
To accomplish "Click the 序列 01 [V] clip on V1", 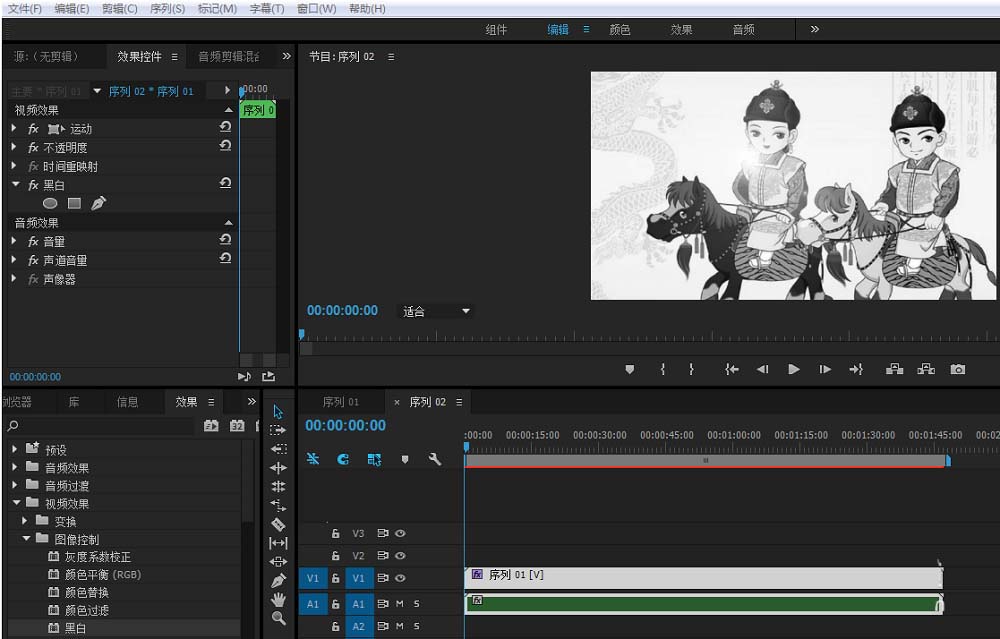I will (x=700, y=577).
